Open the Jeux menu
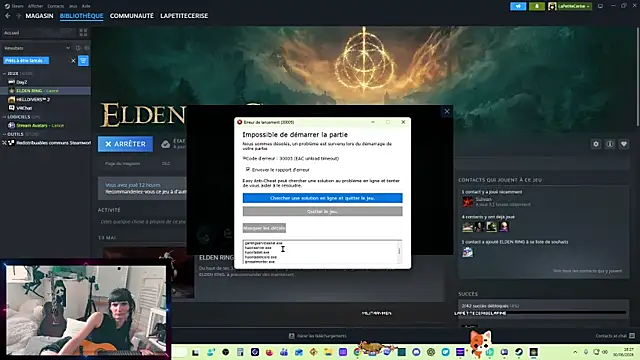This screenshot has width=640, height=360. click(73, 6)
